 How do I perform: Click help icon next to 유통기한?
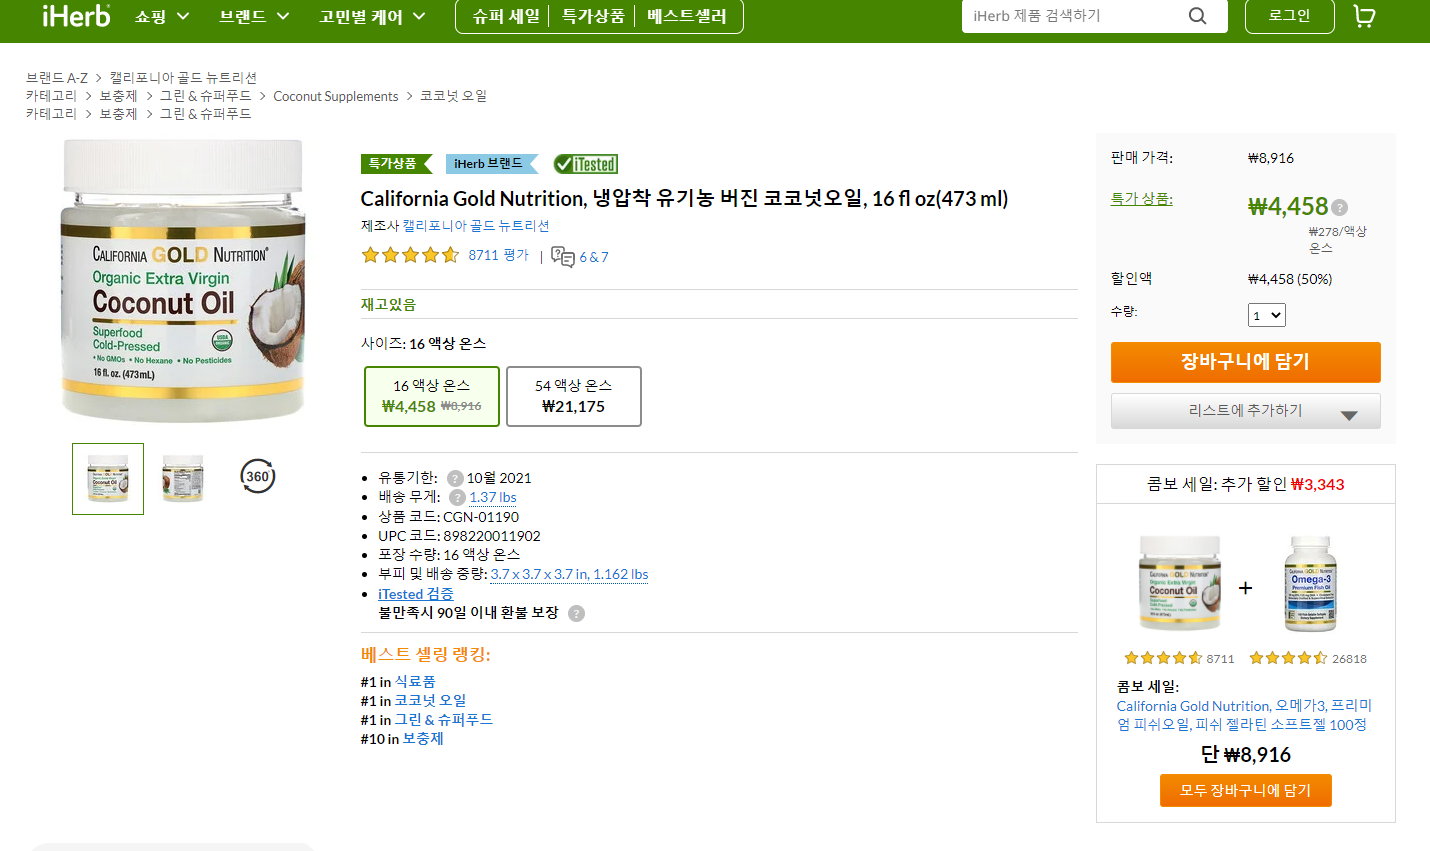click(455, 478)
